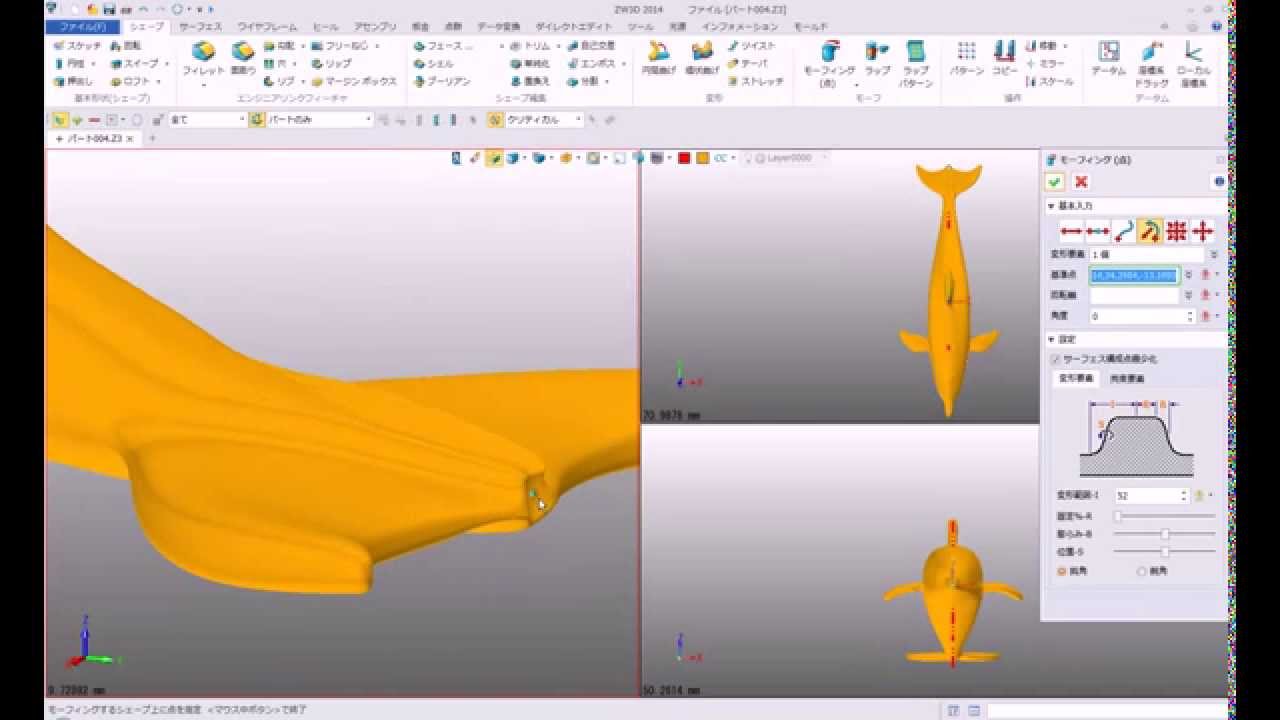Click the データム (Datum) icon
This screenshot has height=720, width=1280.
pyautogui.click(x=1108, y=58)
